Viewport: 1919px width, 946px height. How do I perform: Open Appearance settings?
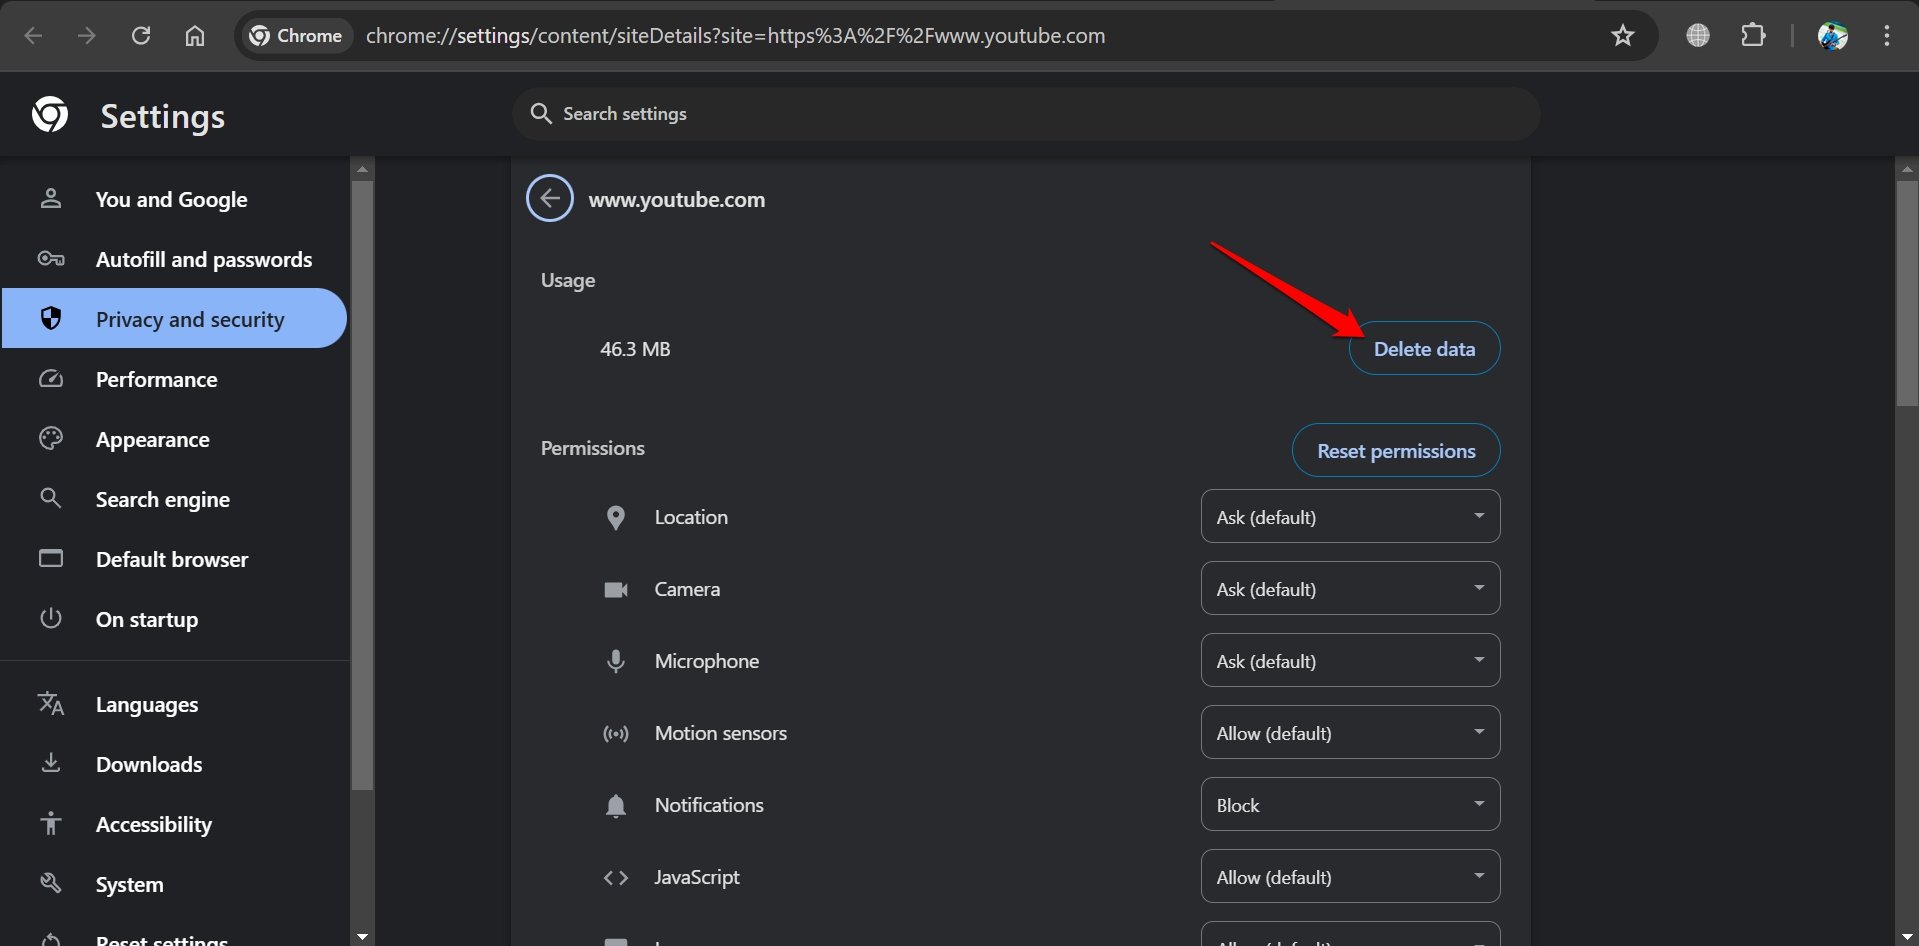(x=175, y=439)
